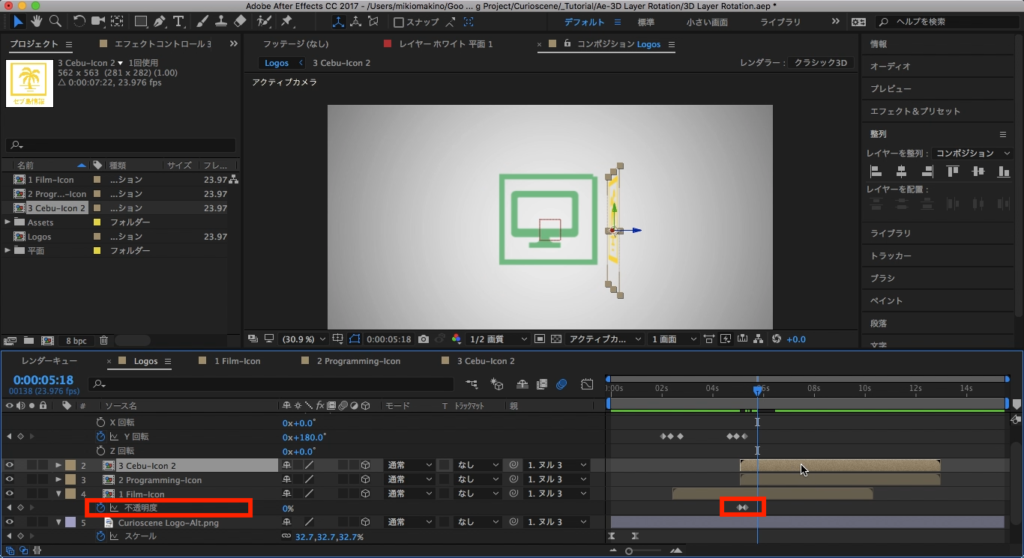The height and width of the screenshot is (558, 1024).
Task: Select the Hand tool
Action: click(37, 21)
